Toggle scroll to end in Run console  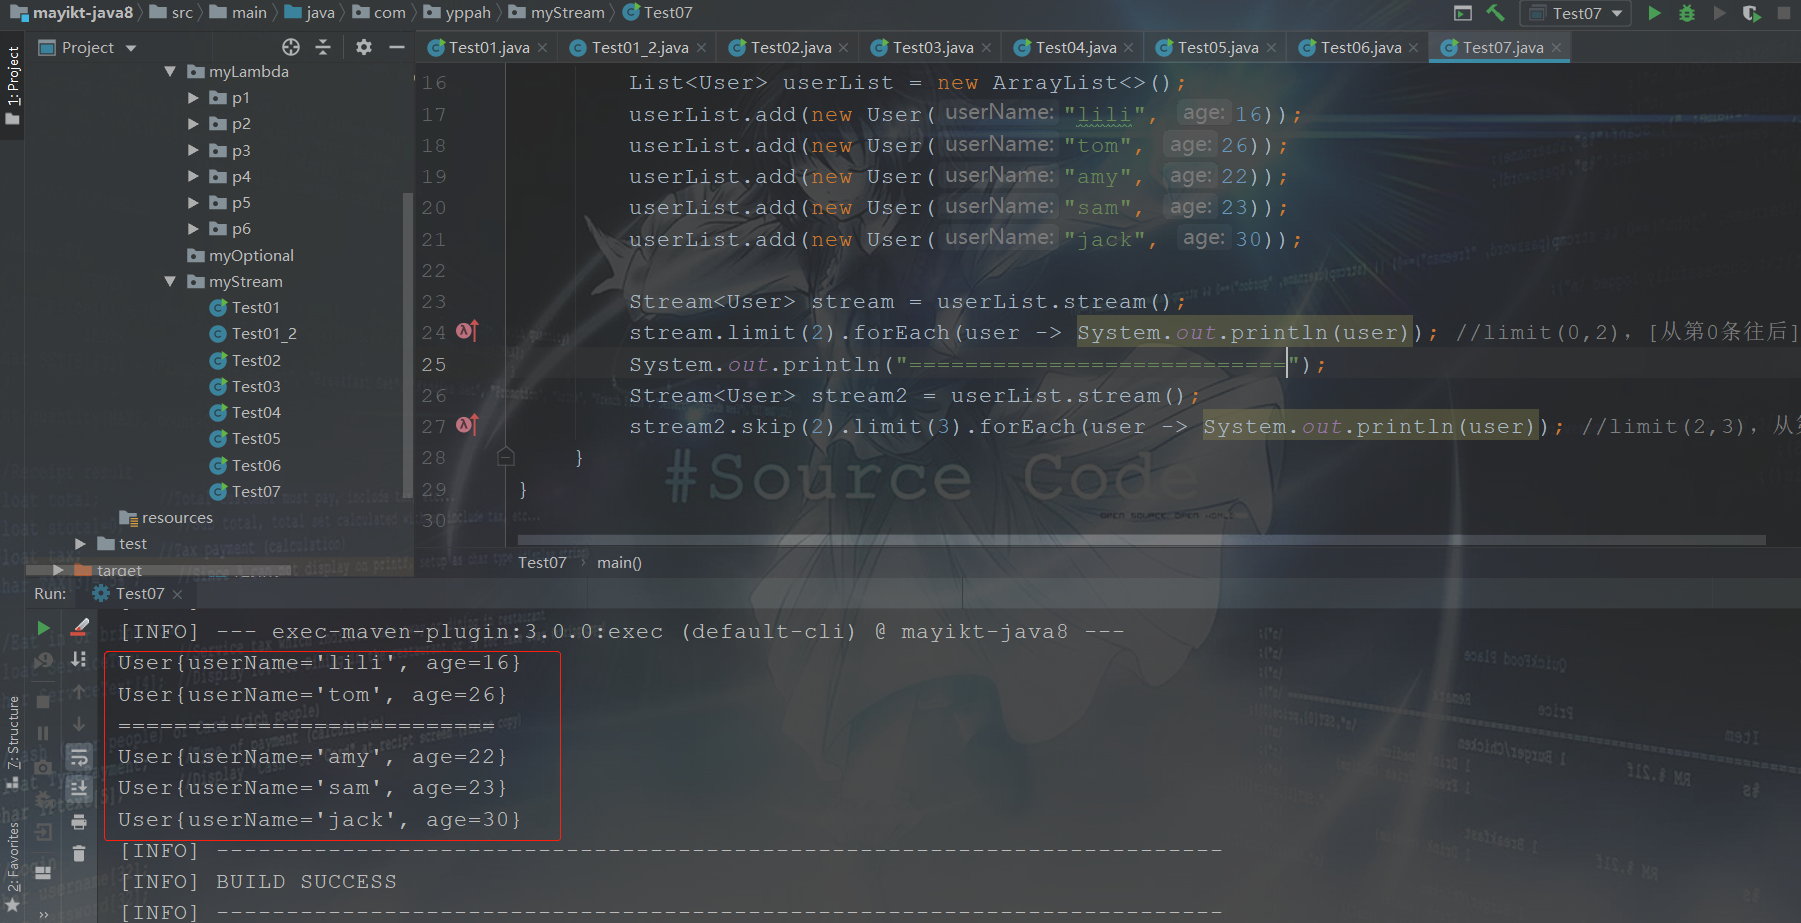(79, 789)
